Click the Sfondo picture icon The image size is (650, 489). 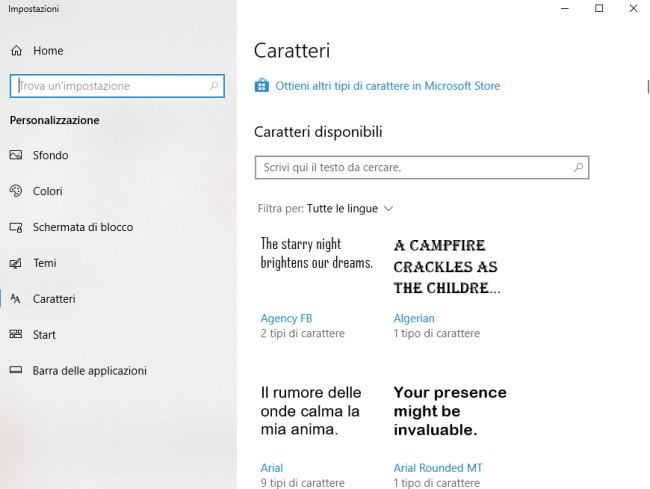(16, 155)
